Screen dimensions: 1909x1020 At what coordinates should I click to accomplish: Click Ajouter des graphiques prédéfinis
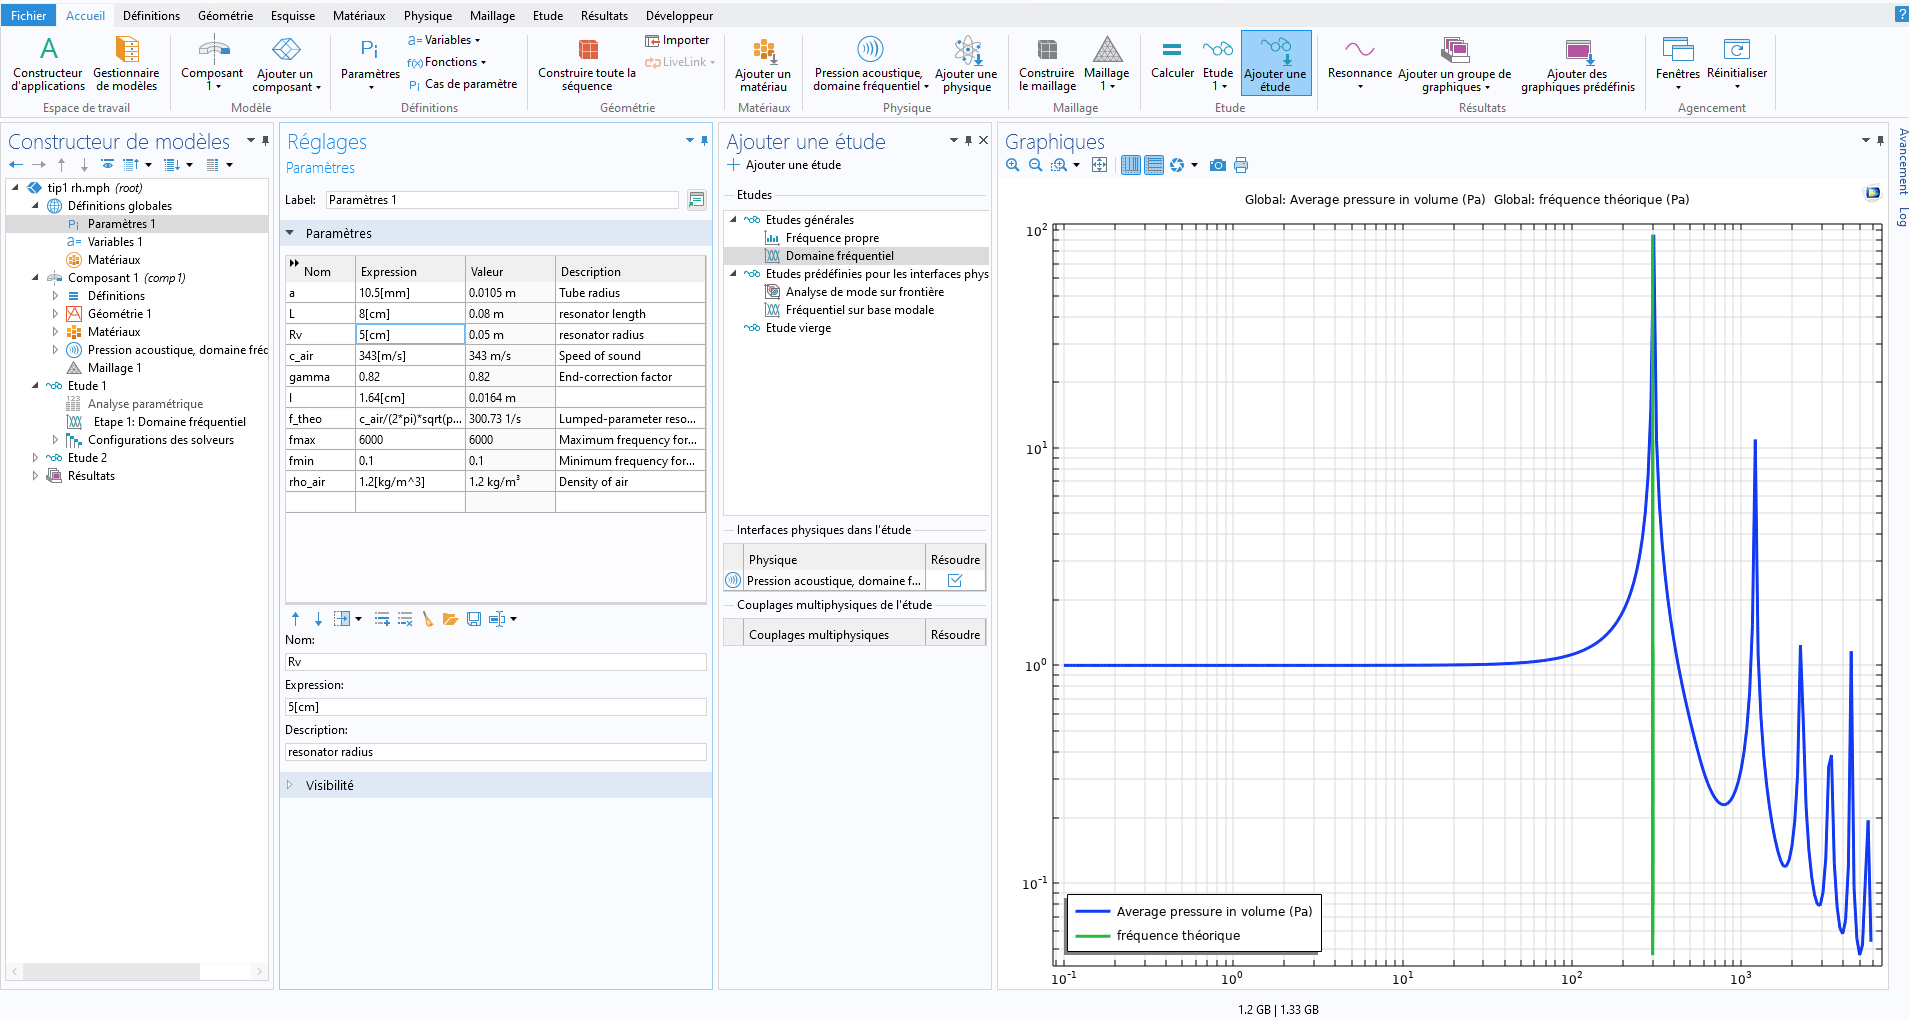click(x=1578, y=64)
